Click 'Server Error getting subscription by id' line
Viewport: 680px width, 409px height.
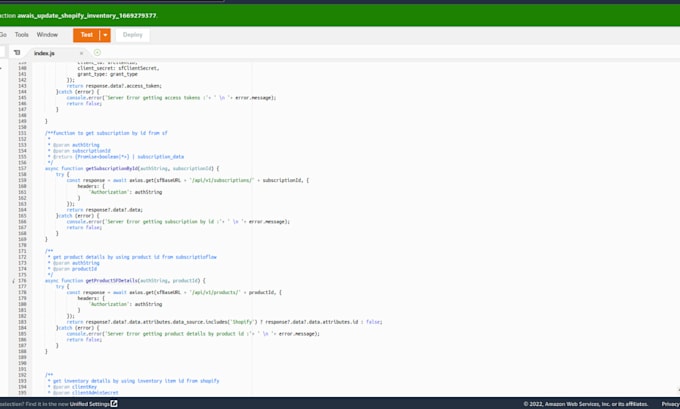[178, 222]
